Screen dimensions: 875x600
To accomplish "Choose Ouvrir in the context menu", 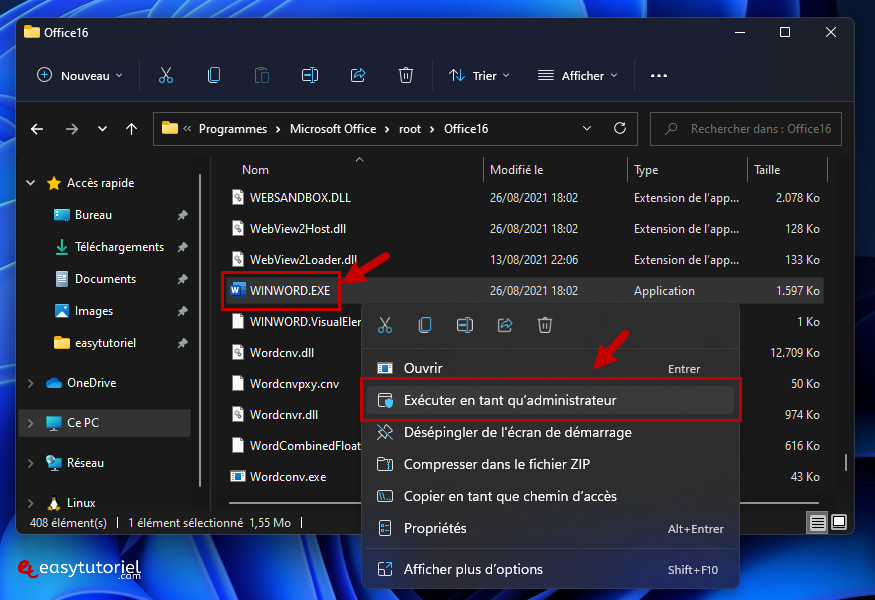I will click(x=550, y=368).
